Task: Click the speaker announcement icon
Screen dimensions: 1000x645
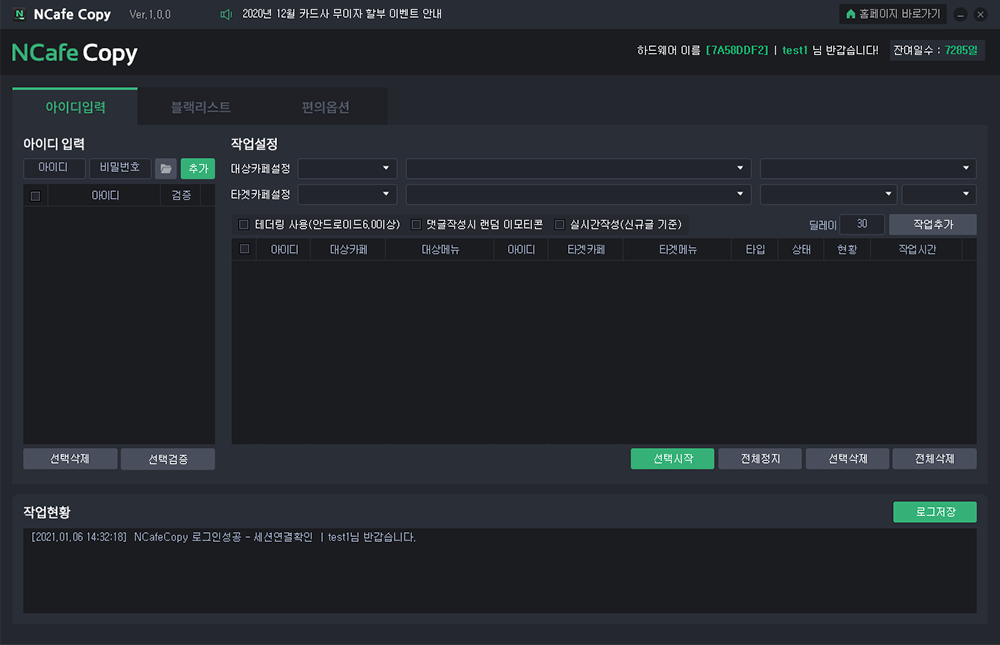Action: coord(226,14)
